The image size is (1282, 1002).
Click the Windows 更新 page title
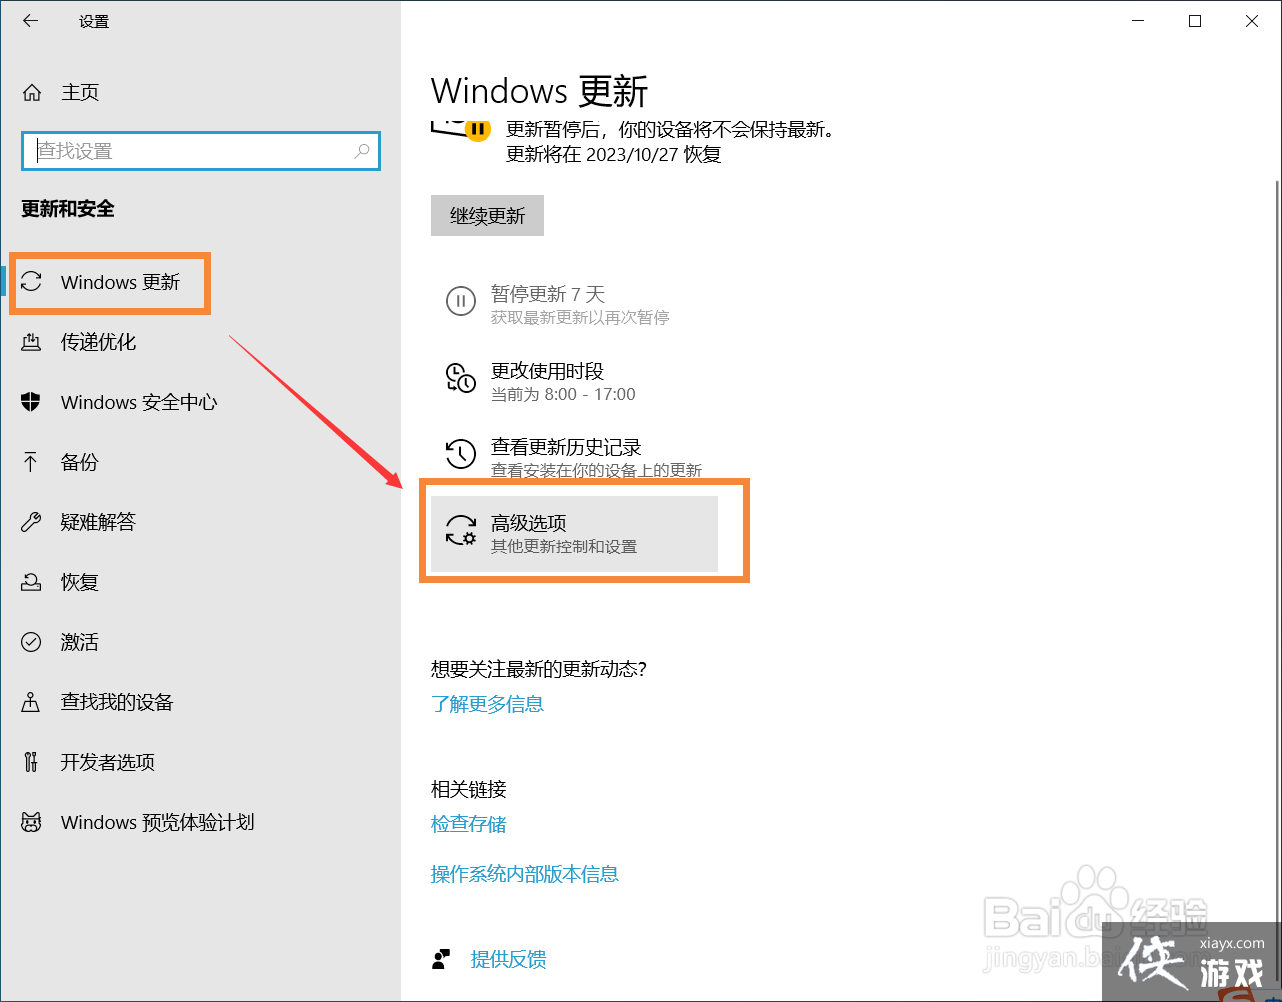(x=540, y=91)
